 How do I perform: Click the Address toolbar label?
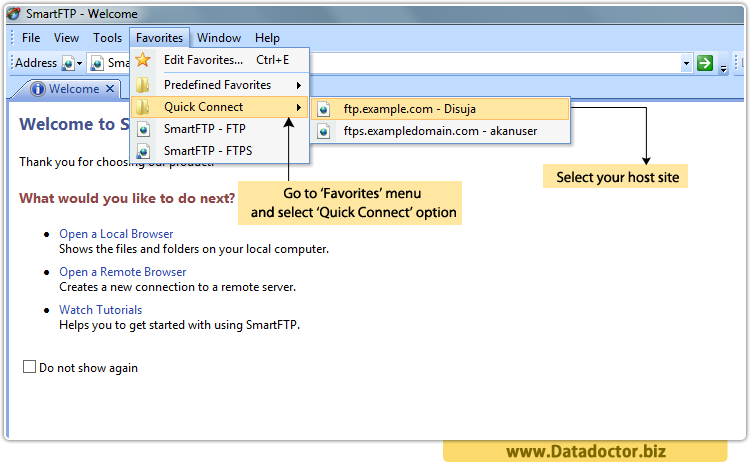[x=36, y=63]
